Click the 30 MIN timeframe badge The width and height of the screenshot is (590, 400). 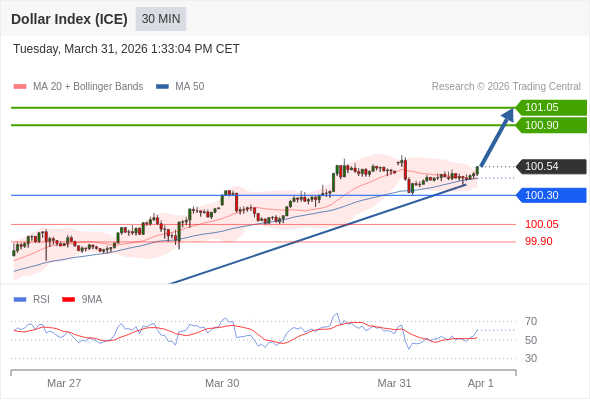point(161,19)
